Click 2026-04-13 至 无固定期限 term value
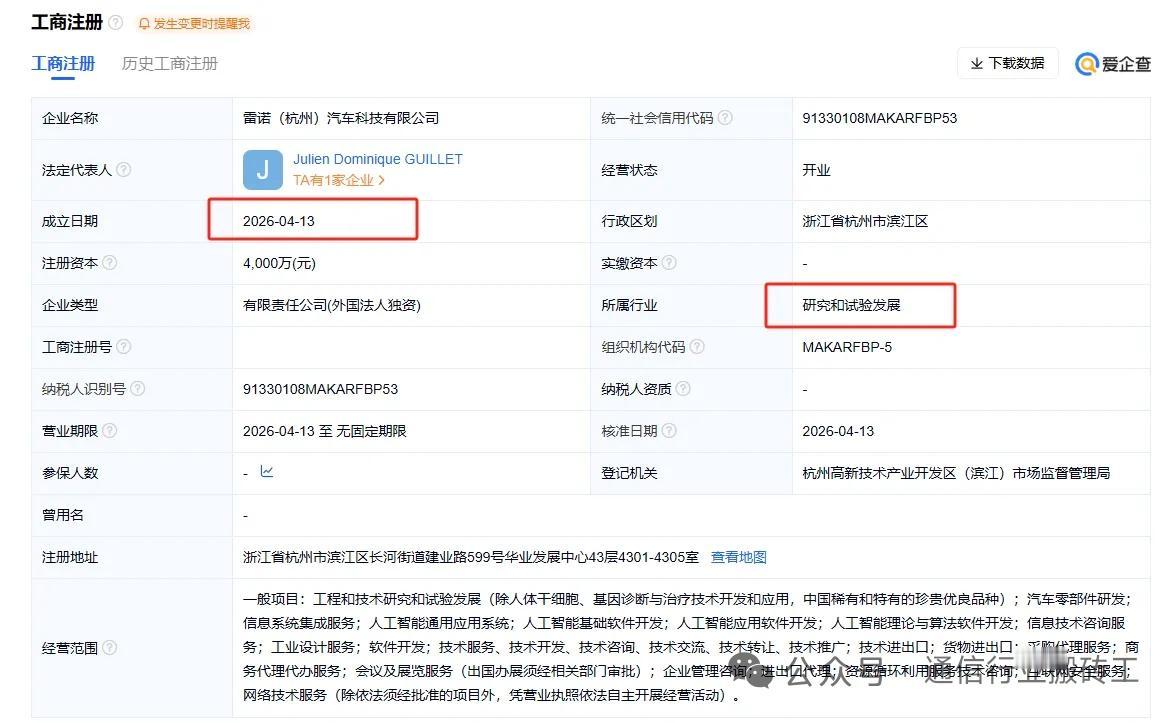Screen dimensions: 1173x723 click(325, 431)
